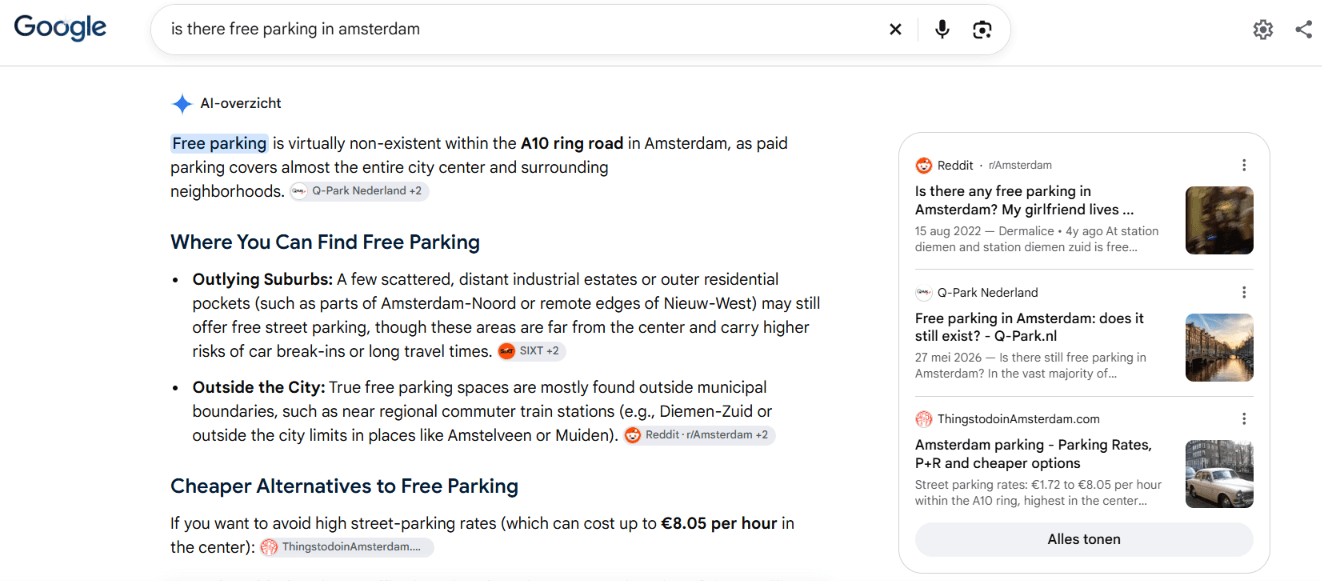Click into the search input field

pyautogui.click(x=520, y=30)
